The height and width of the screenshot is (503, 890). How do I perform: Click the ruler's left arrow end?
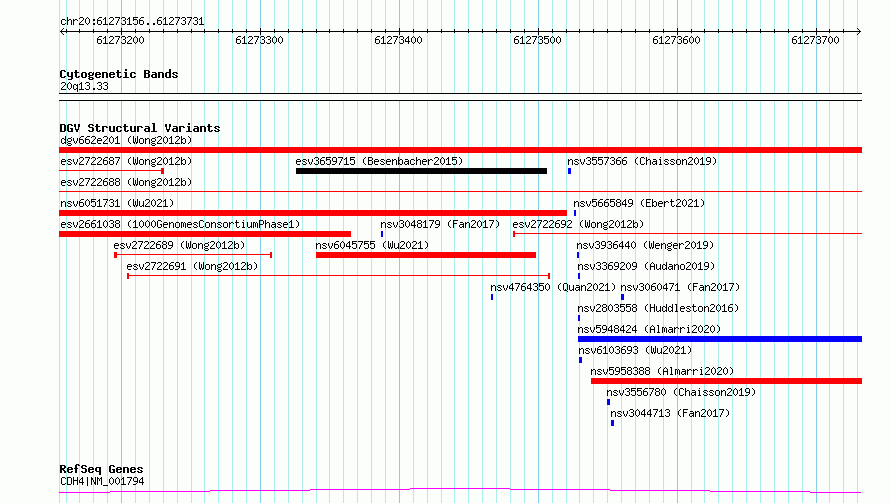(x=62, y=32)
